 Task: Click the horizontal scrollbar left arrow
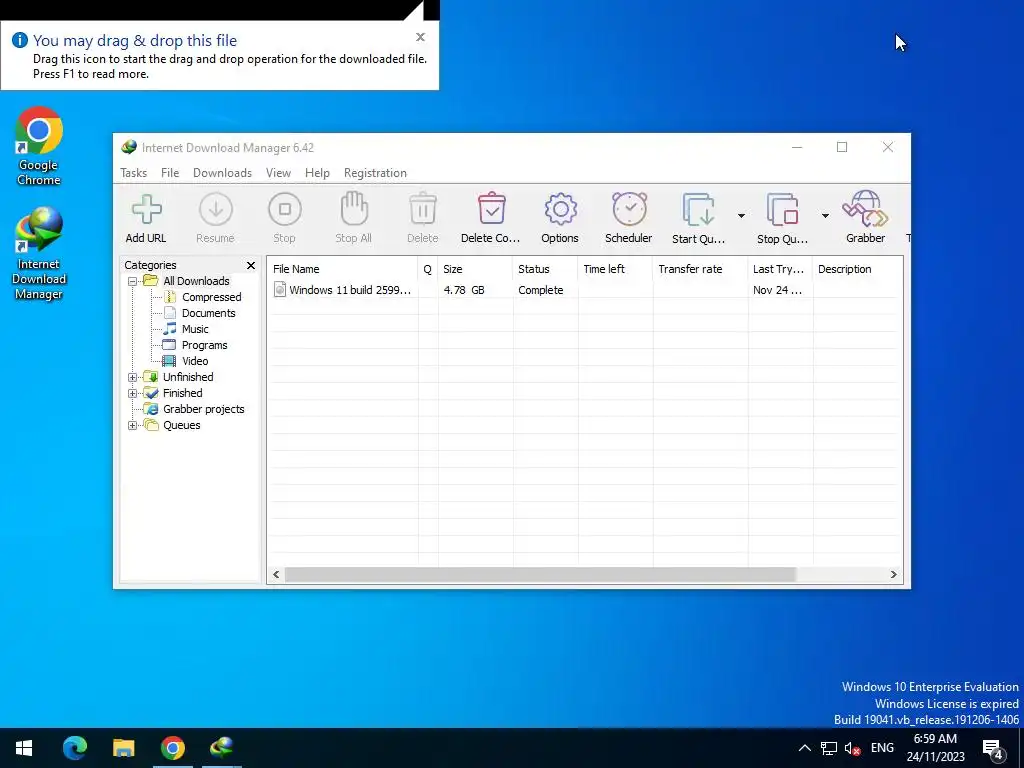coord(276,575)
